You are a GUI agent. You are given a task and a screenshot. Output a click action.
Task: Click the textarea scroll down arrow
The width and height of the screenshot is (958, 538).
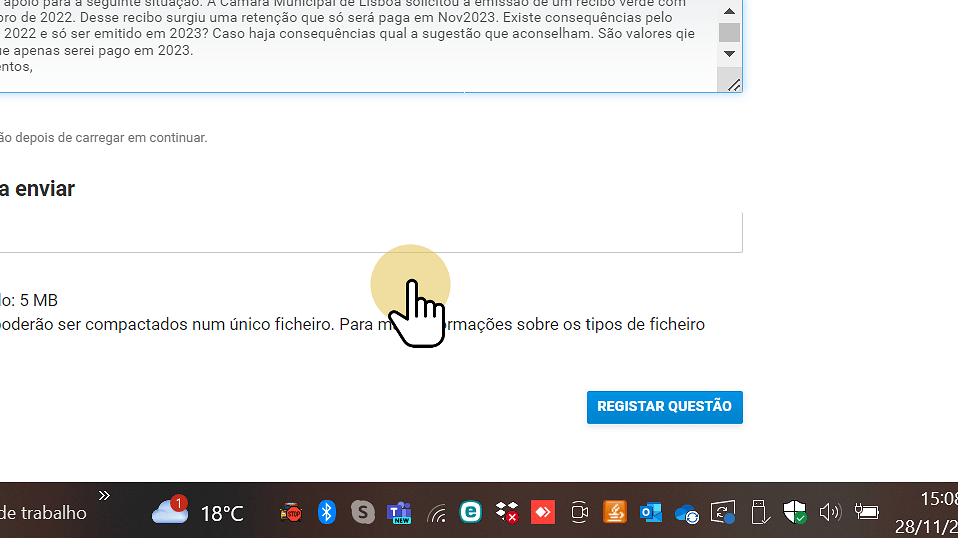point(729,54)
